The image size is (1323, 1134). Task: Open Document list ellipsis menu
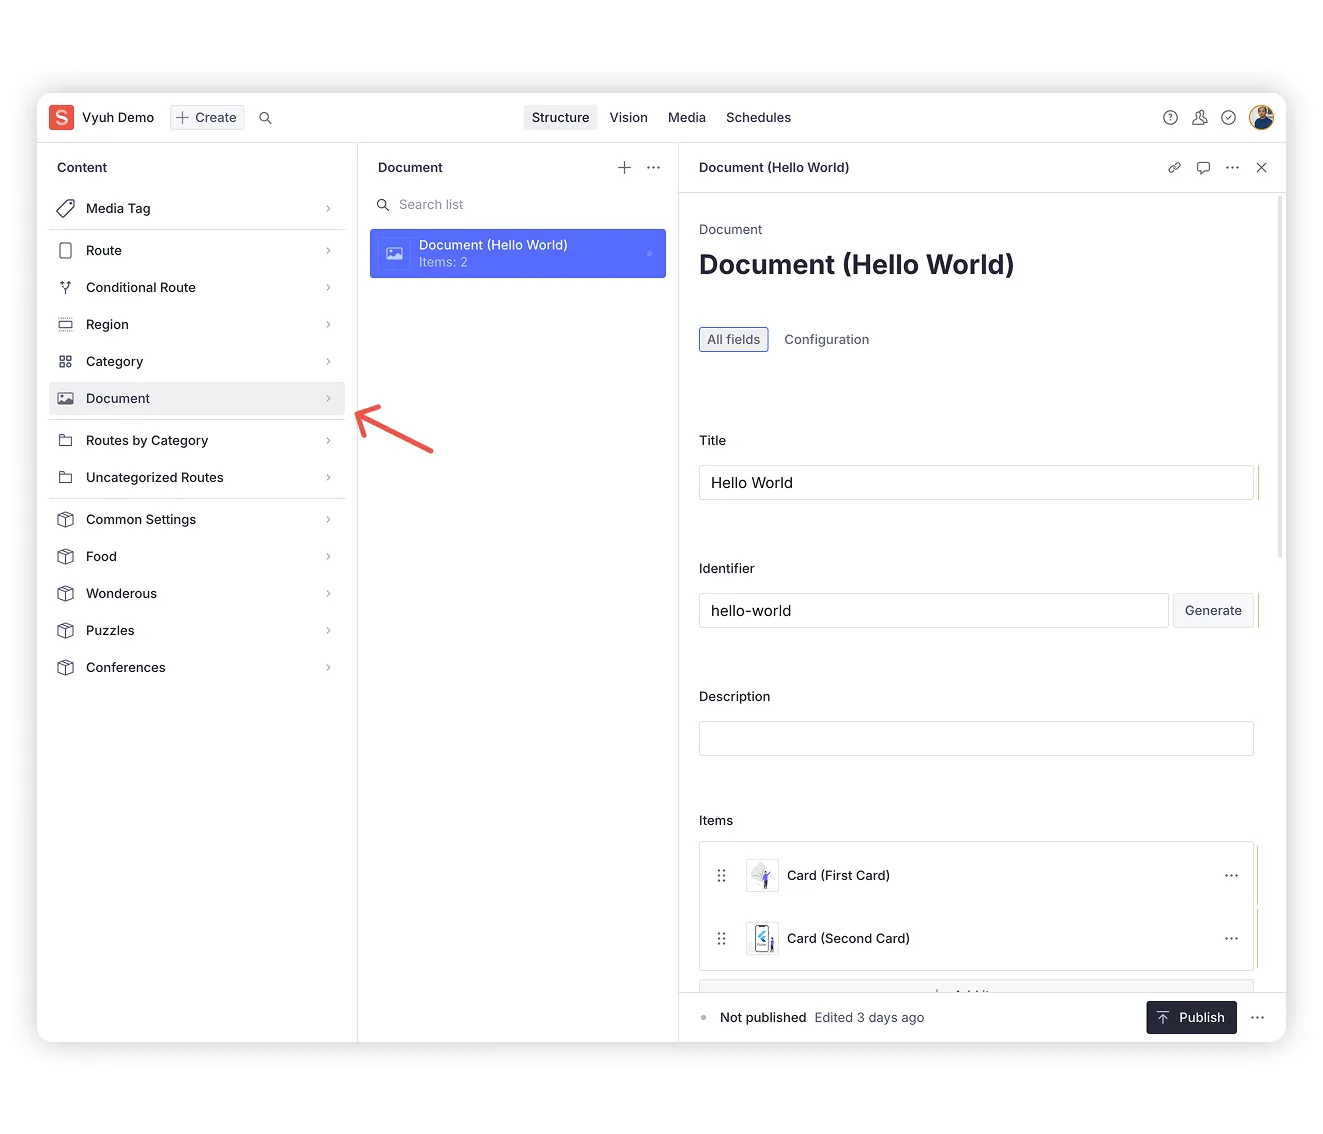[x=653, y=168]
